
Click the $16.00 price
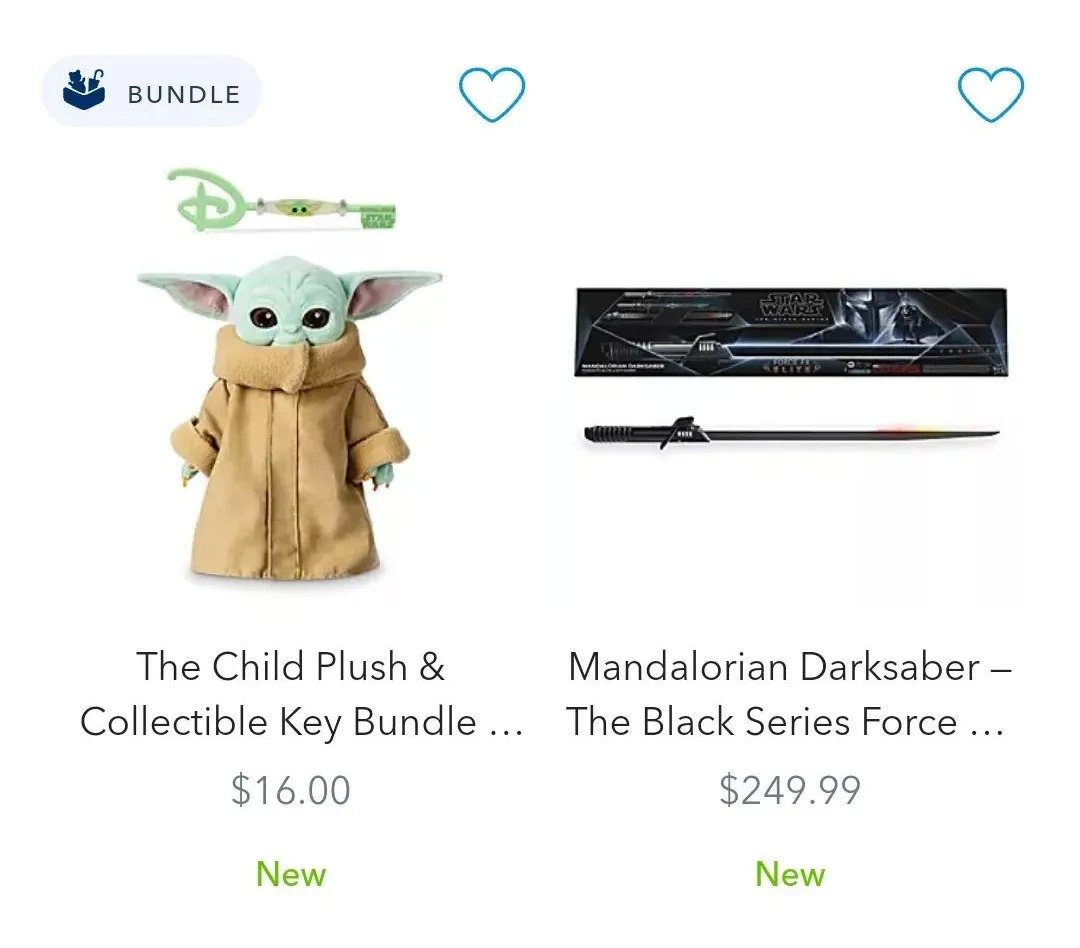(x=291, y=790)
